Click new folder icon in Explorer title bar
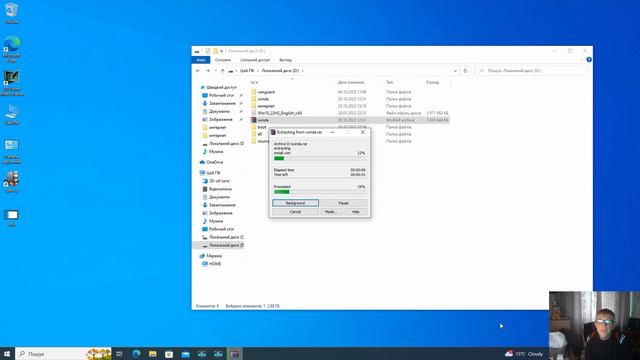 coord(216,51)
